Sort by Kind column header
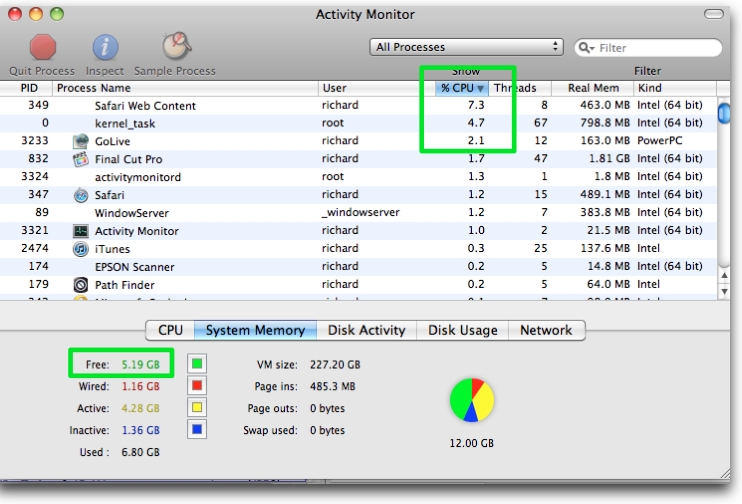Image resolution: width=742 pixels, height=504 pixels. (675, 88)
